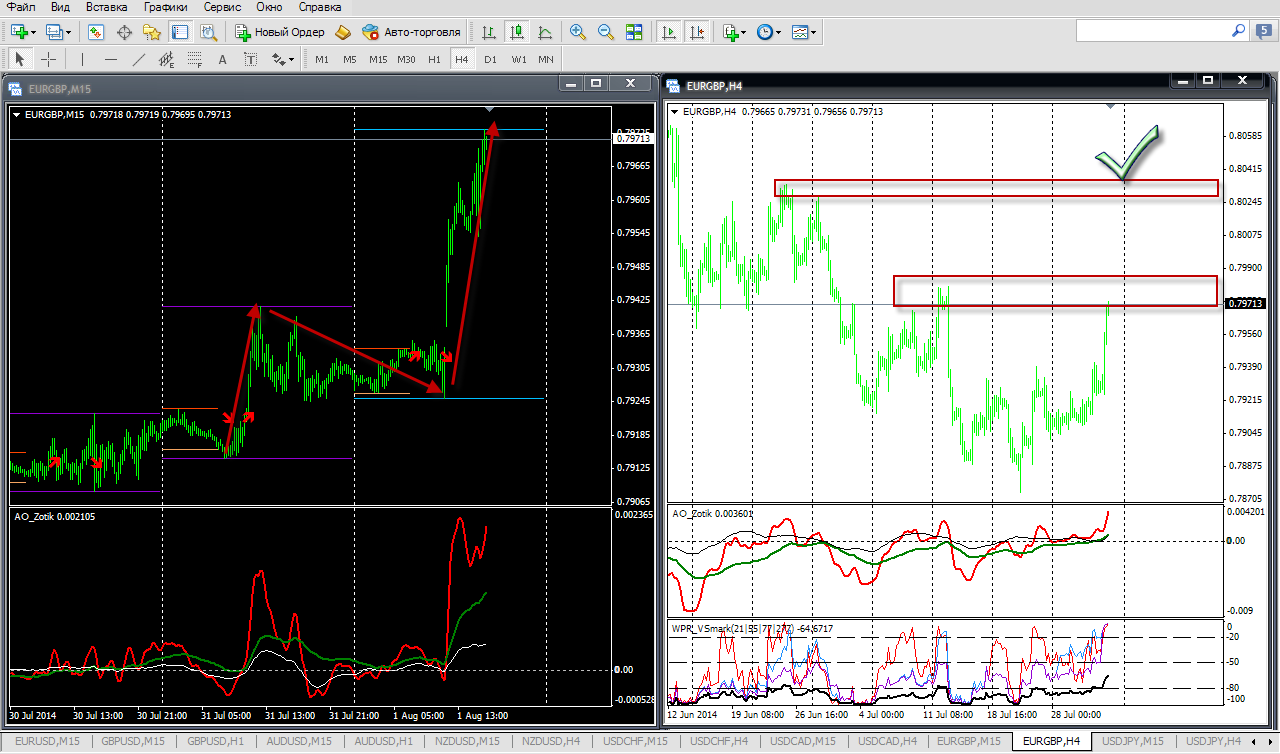Select the cursor arrow tool

[x=20, y=59]
